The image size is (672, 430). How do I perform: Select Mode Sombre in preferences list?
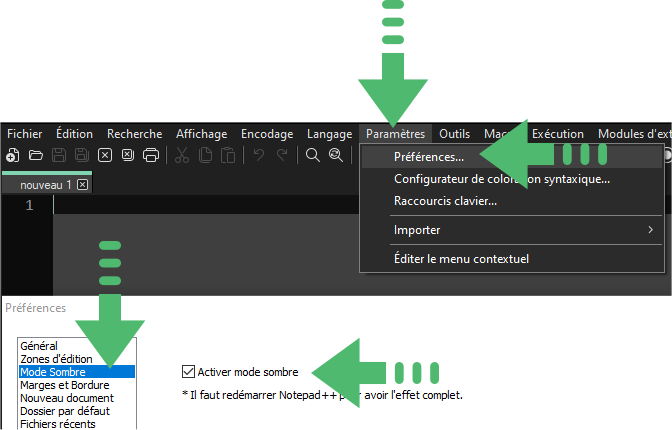pos(77,372)
